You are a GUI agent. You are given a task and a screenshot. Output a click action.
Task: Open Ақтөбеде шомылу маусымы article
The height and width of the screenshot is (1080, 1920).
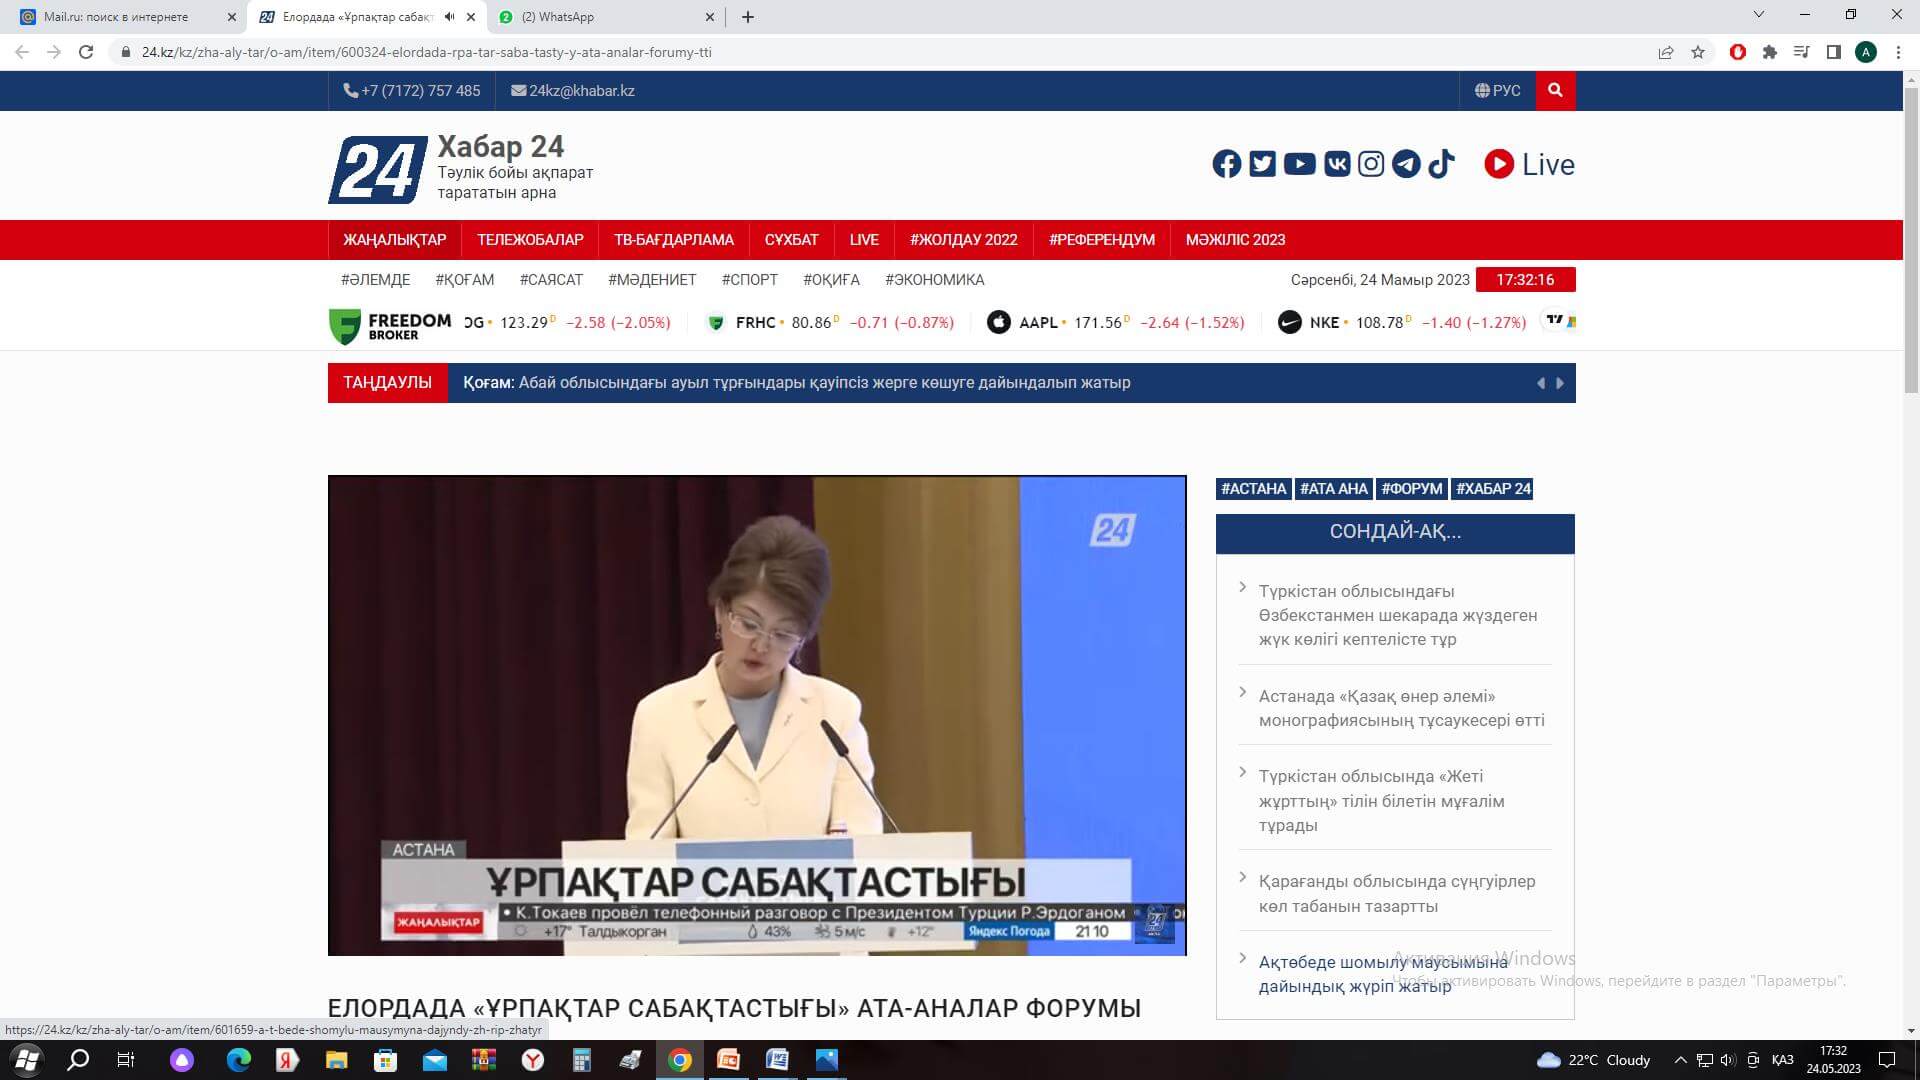(x=1383, y=974)
